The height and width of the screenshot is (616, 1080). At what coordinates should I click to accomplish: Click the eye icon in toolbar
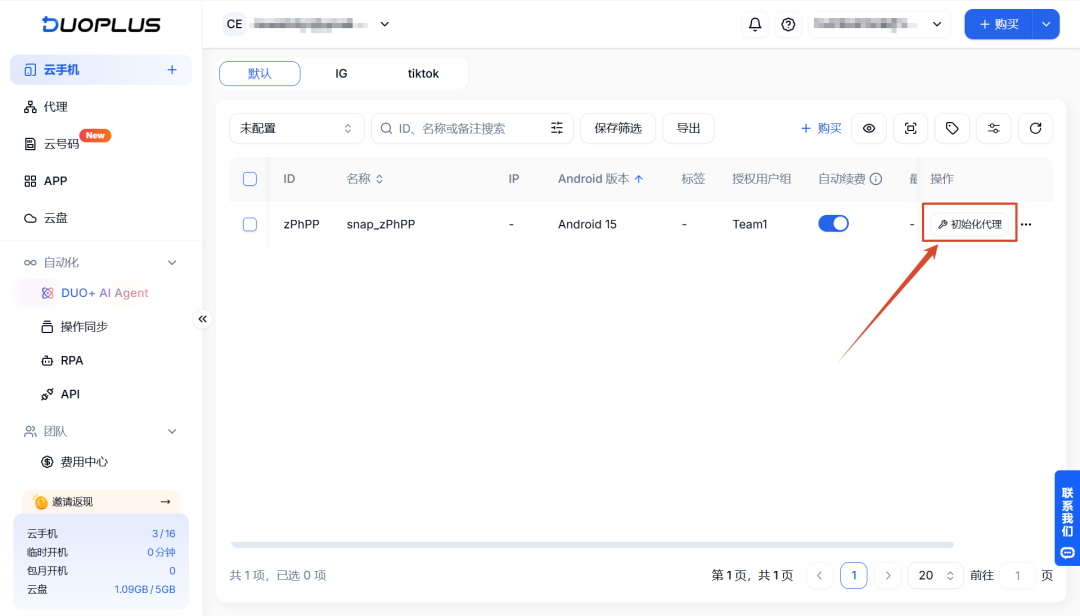click(869, 128)
